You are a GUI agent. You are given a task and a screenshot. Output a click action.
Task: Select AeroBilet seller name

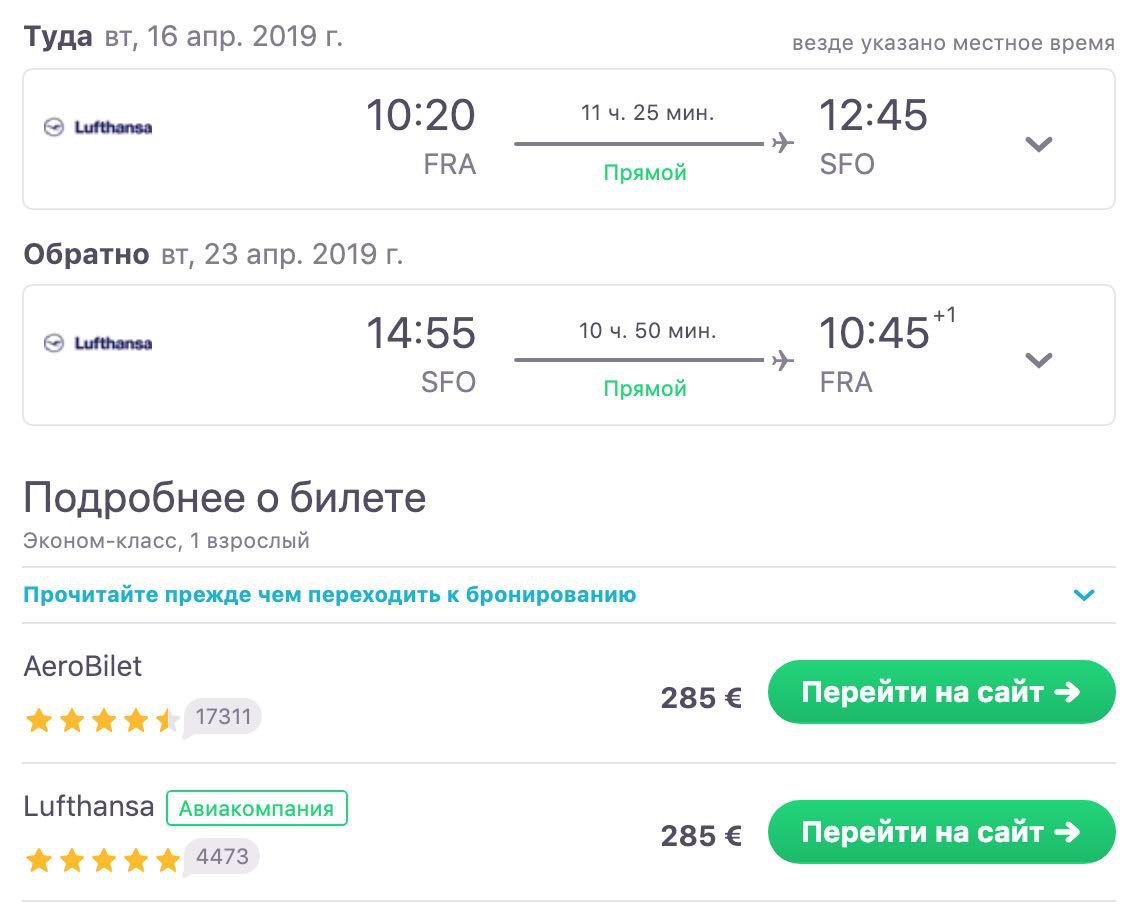[83, 667]
